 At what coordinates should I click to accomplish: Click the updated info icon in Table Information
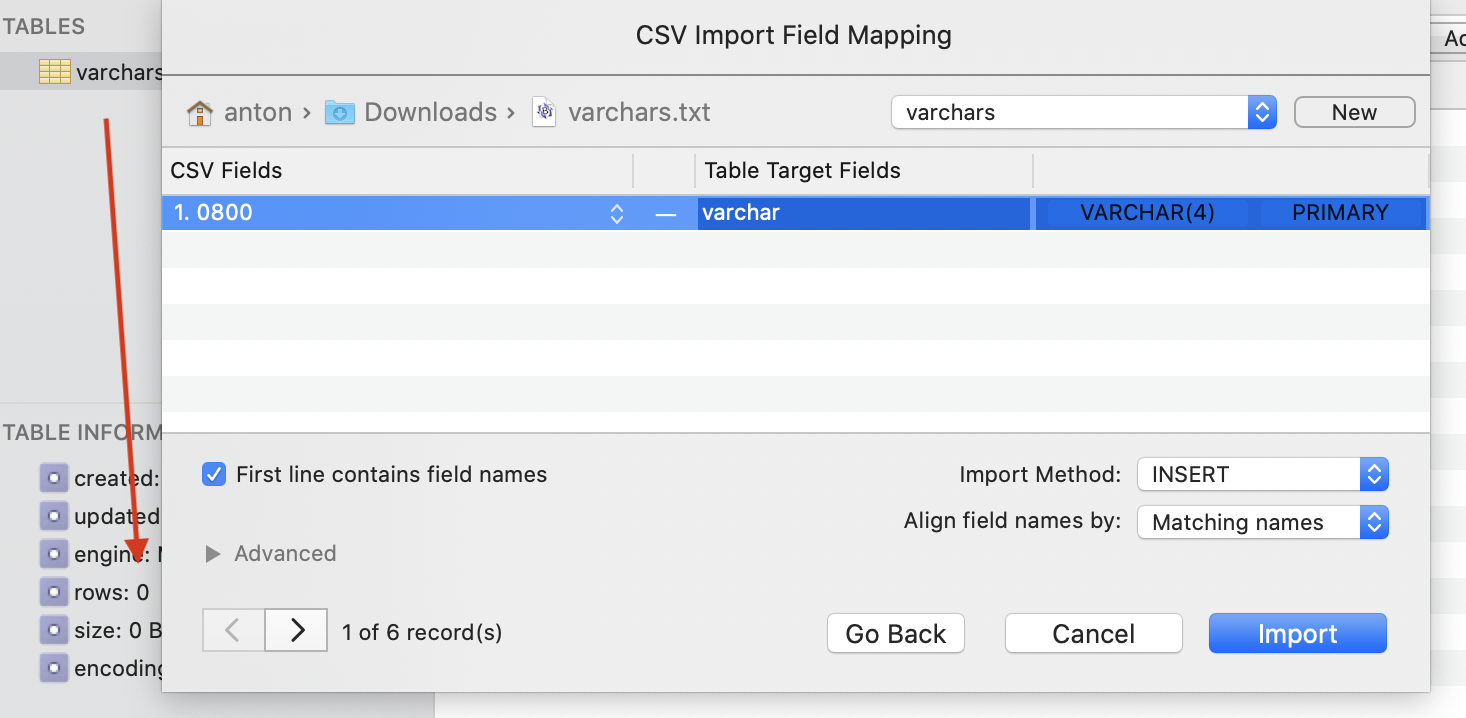(x=53, y=516)
